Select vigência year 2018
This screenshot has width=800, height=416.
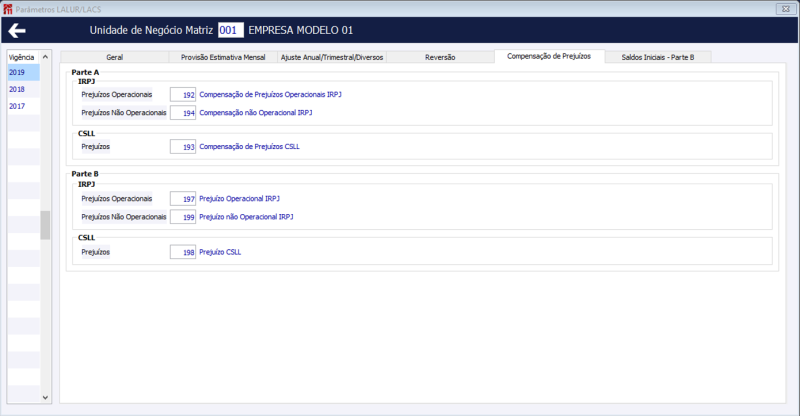tap(23, 89)
